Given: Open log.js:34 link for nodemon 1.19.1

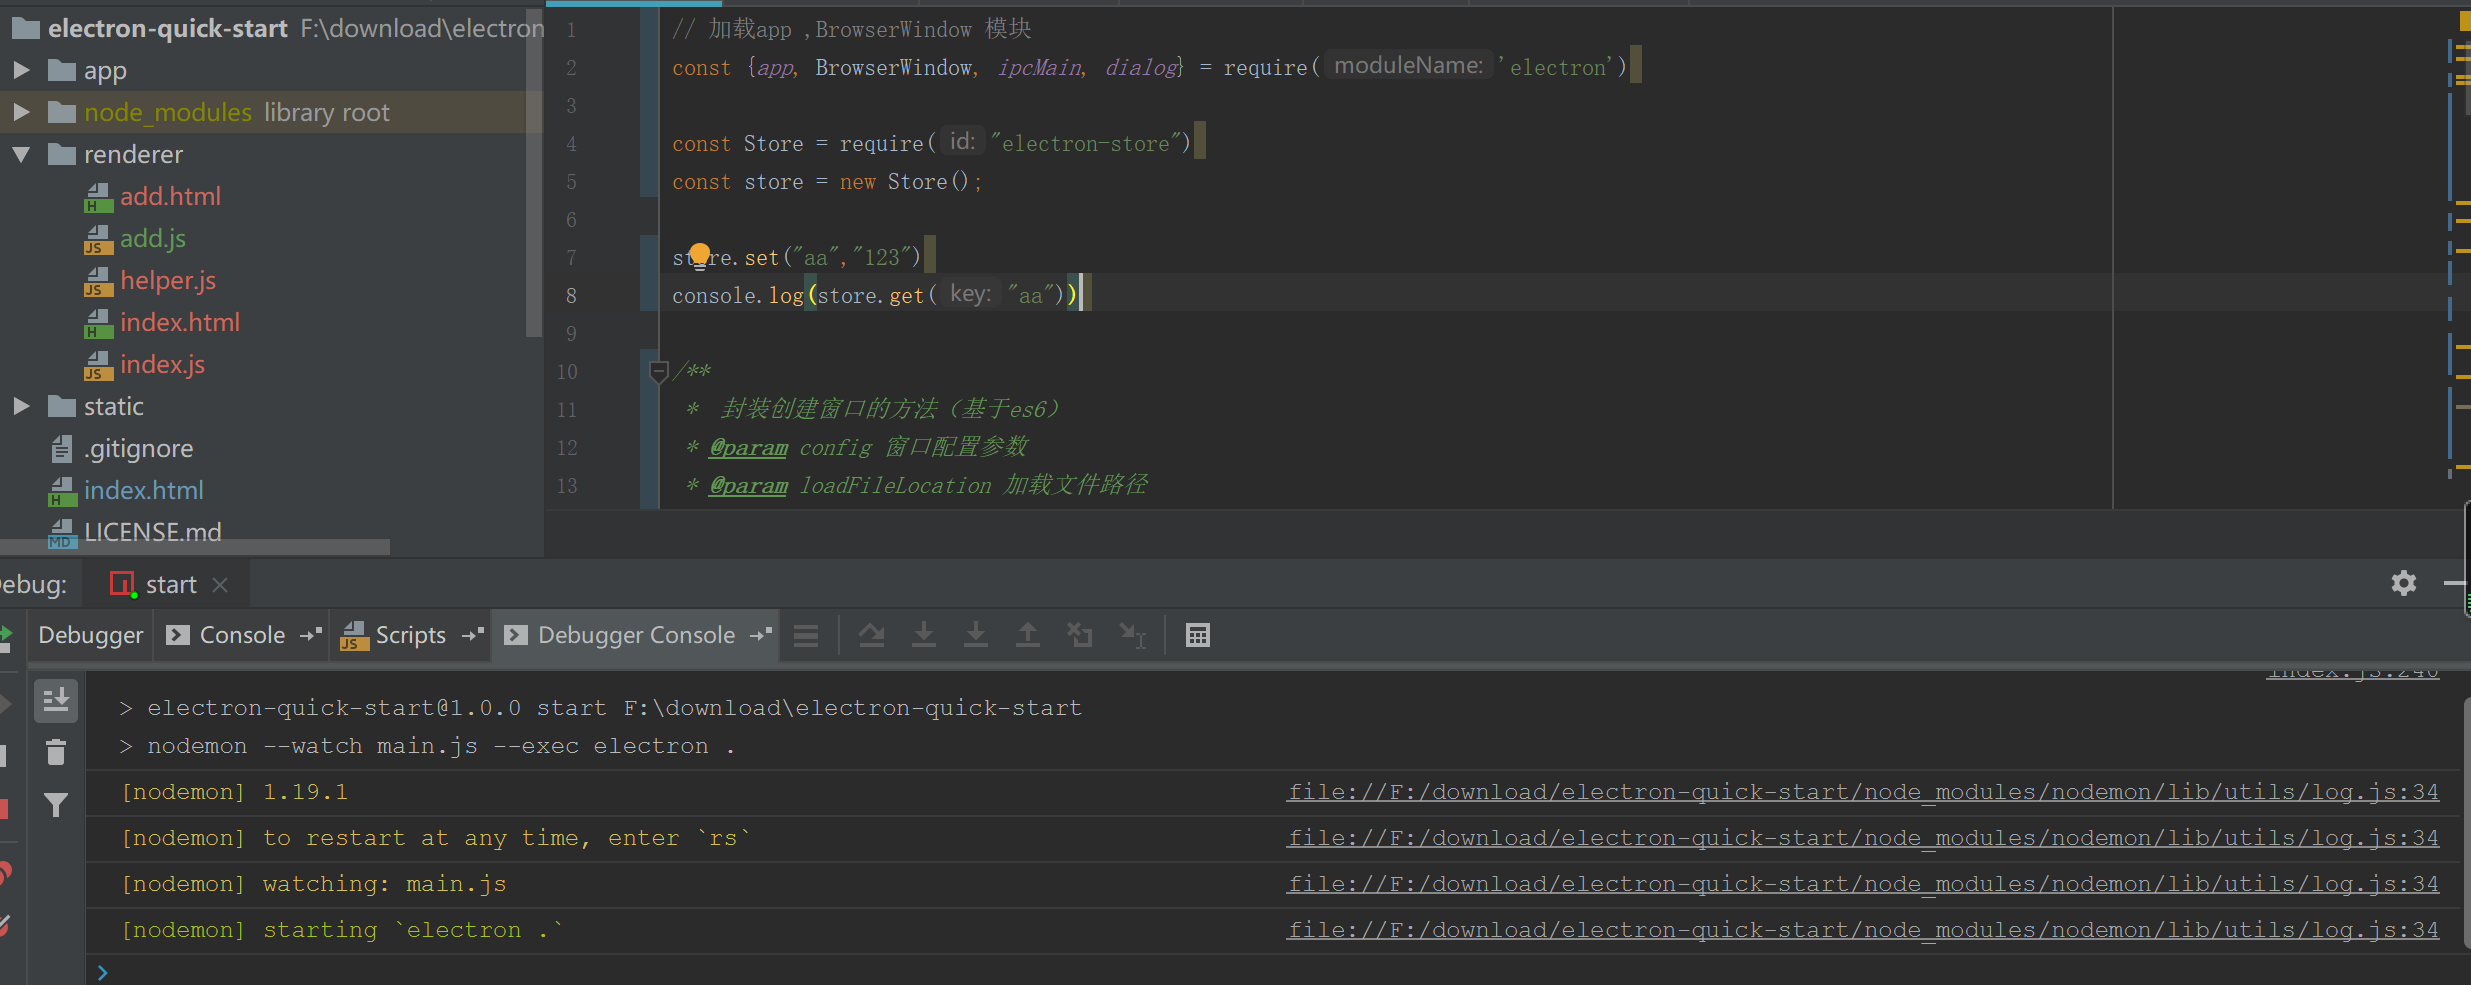Looking at the screenshot, I should coord(1863,792).
